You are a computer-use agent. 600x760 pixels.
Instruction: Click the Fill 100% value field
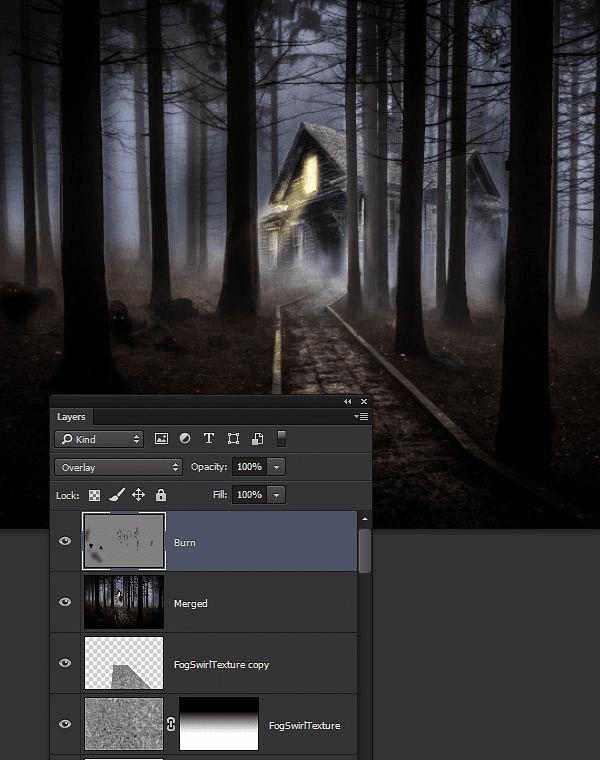pos(249,495)
